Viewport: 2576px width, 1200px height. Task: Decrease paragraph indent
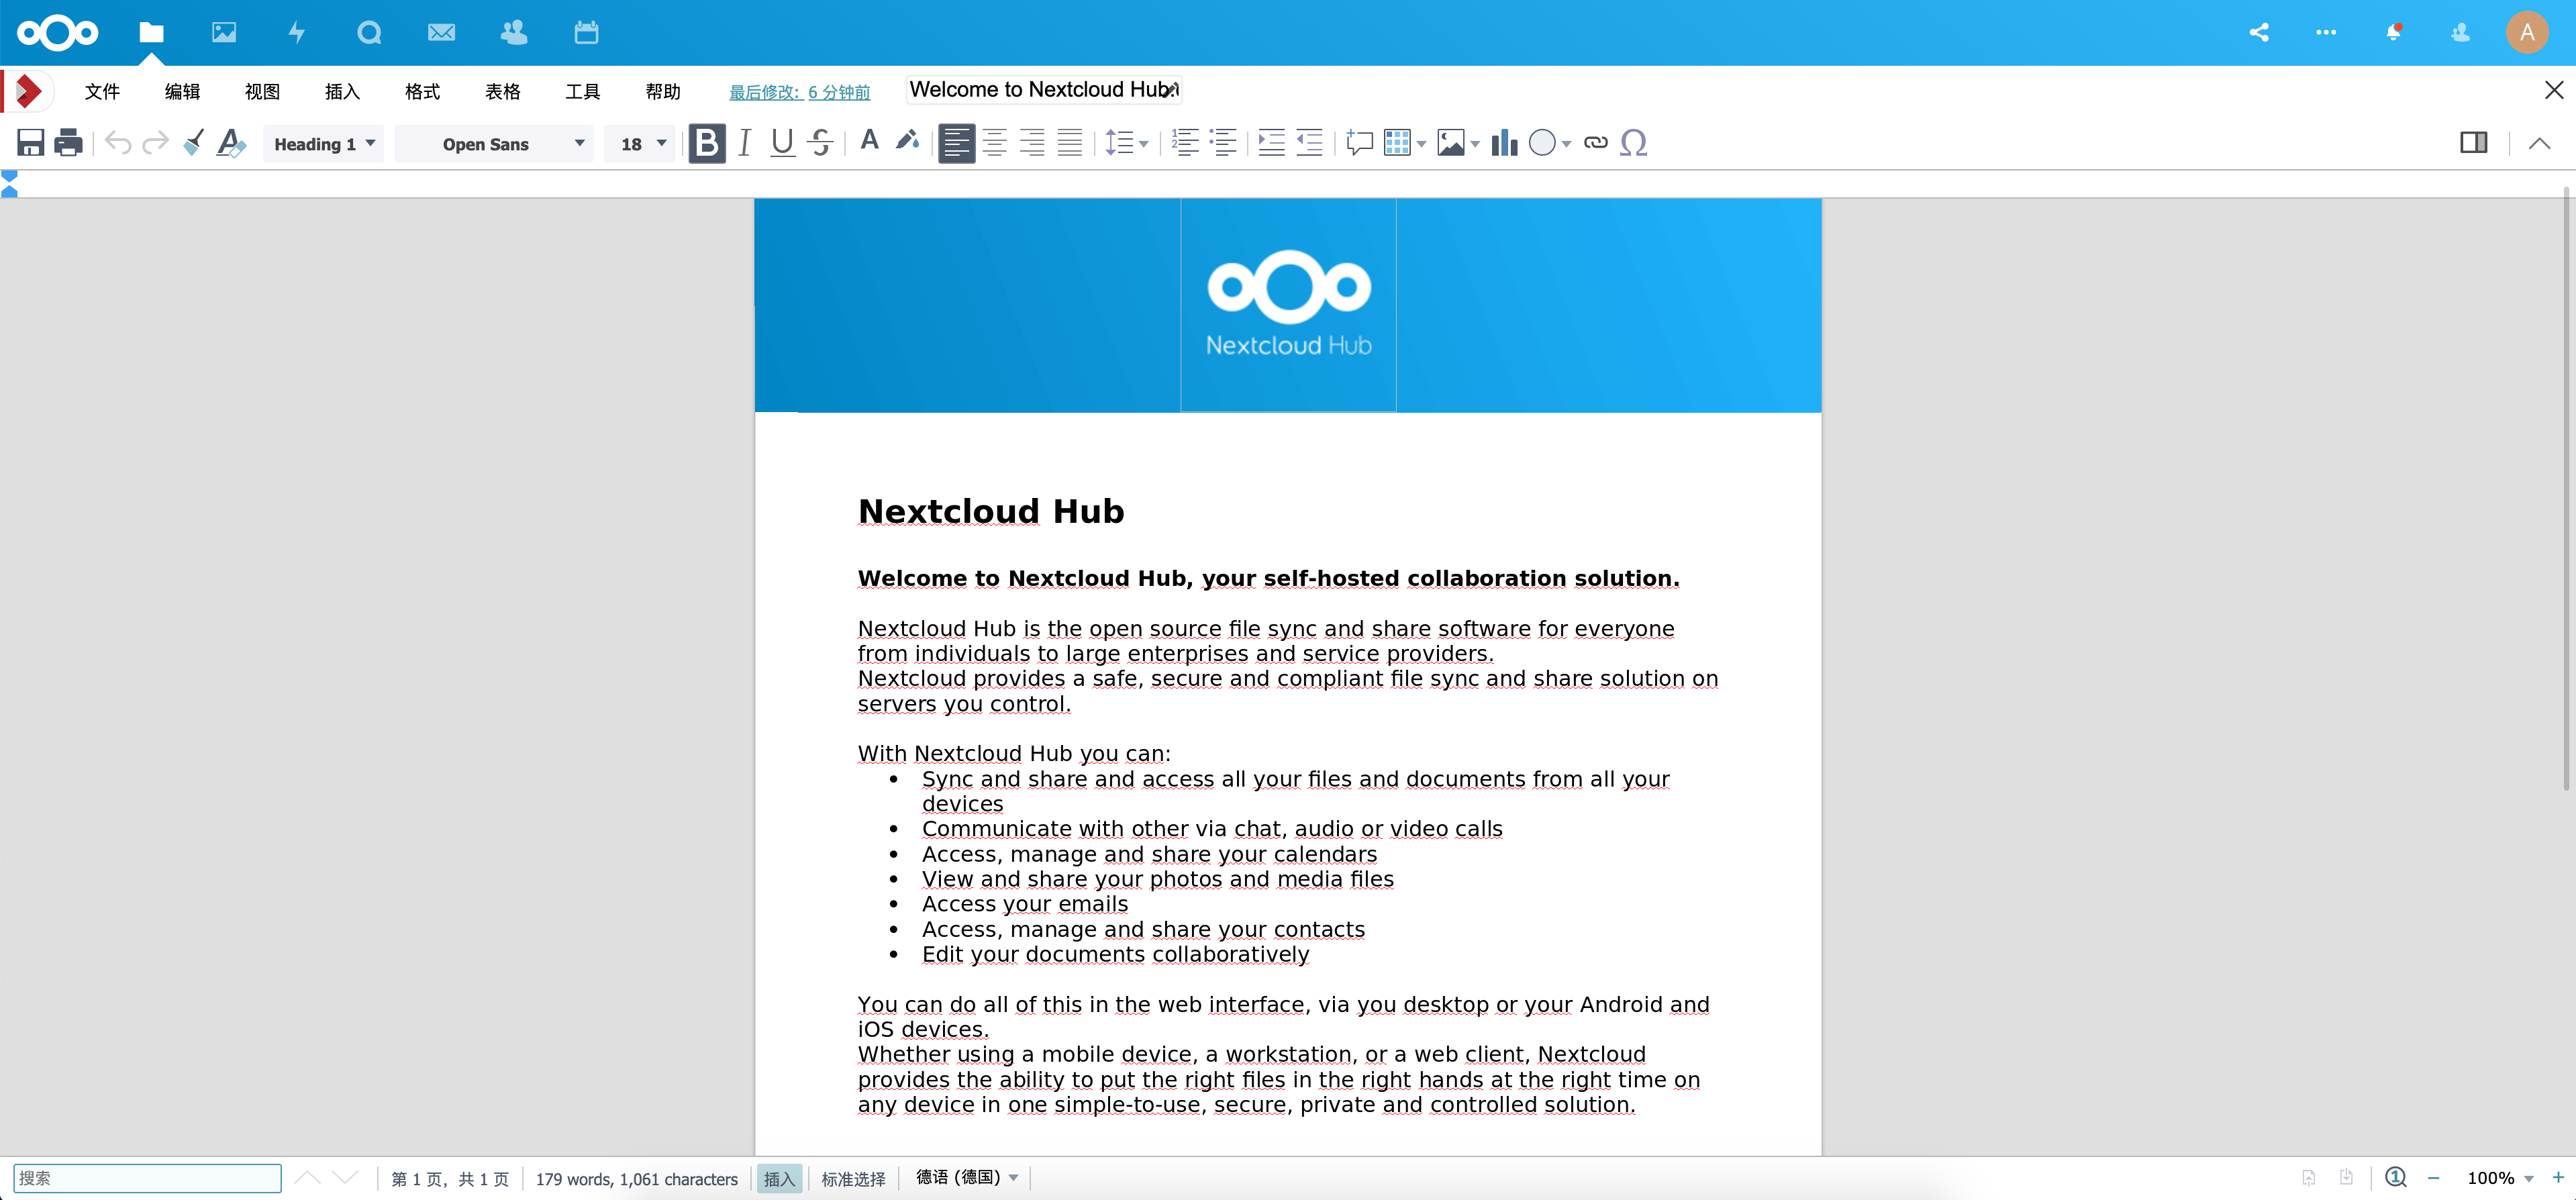click(x=1309, y=143)
